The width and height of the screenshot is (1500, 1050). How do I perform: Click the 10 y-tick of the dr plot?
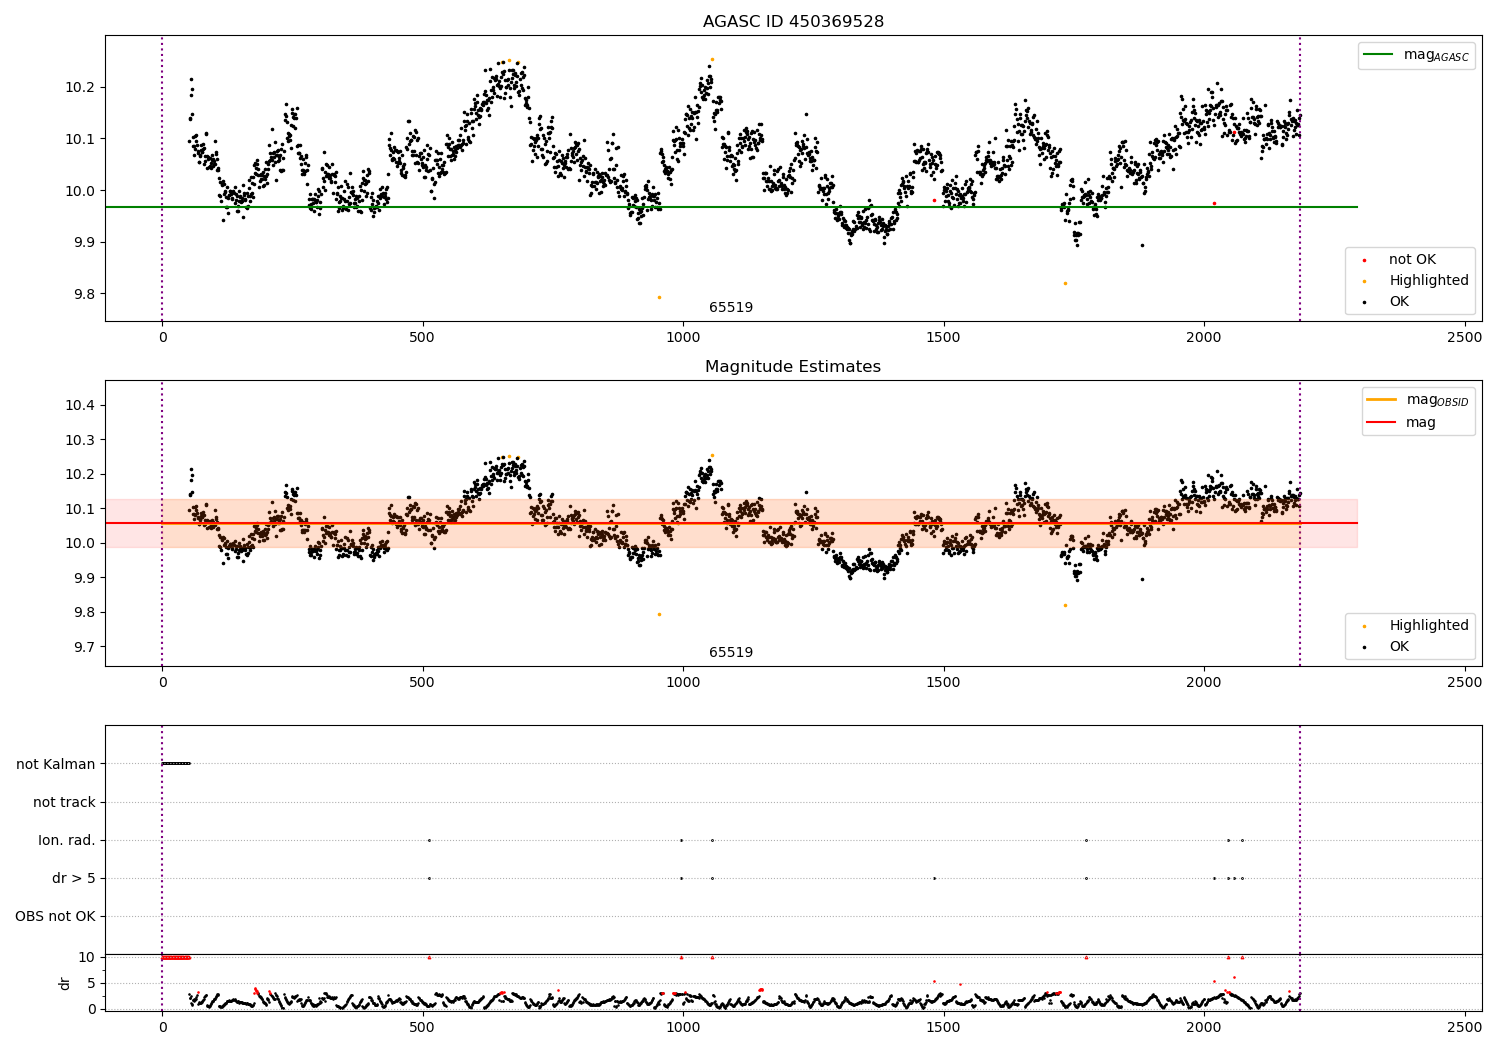coord(88,957)
